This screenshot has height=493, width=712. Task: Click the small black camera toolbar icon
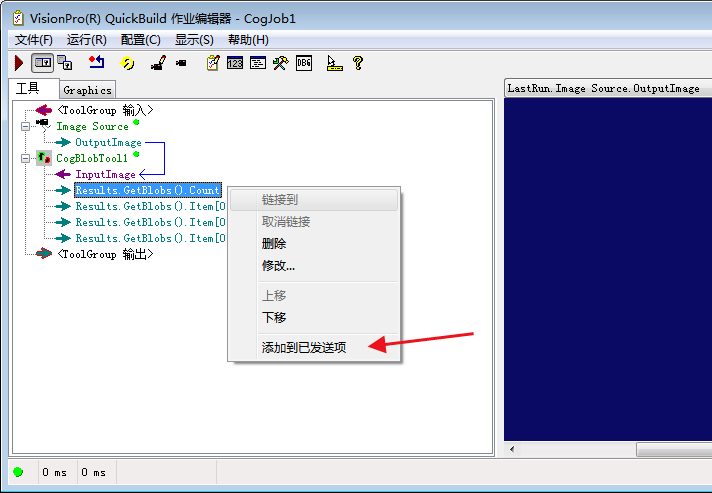click(x=181, y=63)
